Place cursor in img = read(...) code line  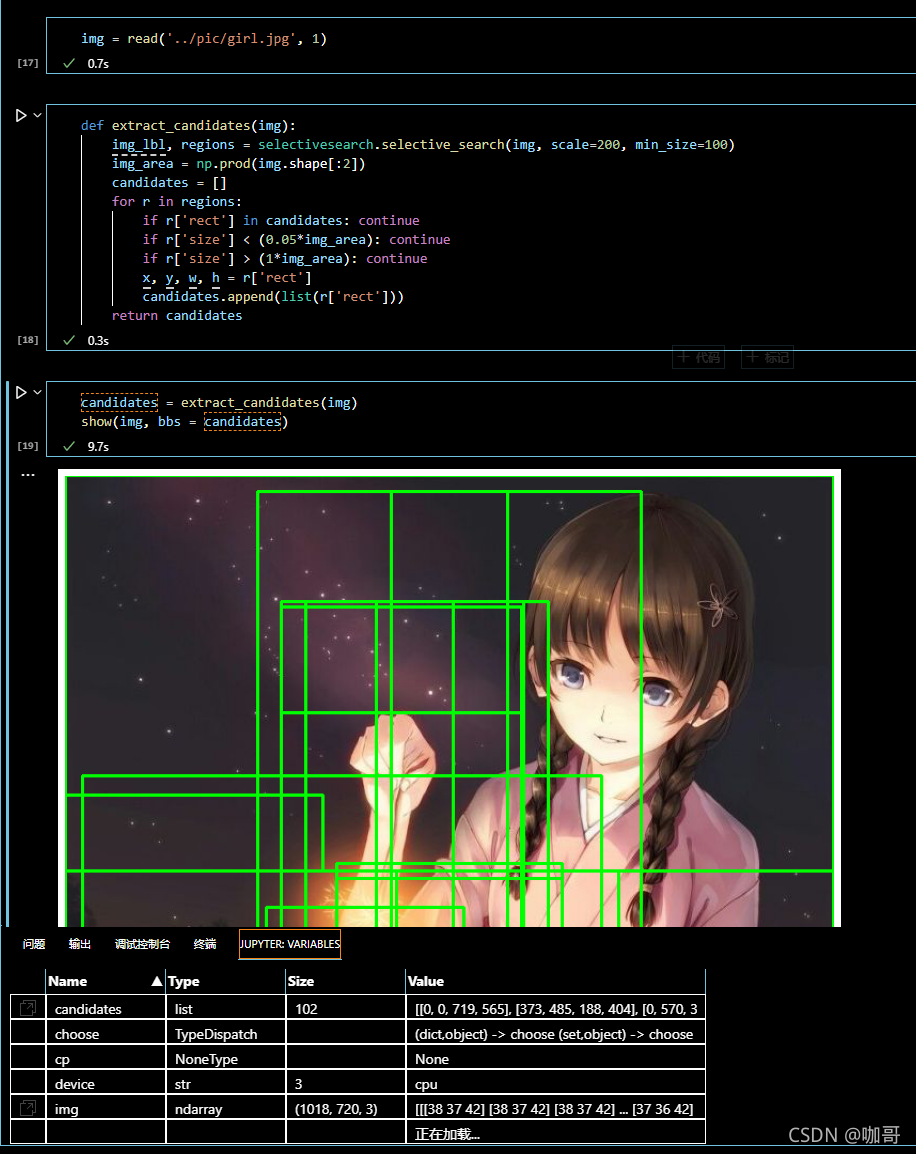[x=204, y=38]
